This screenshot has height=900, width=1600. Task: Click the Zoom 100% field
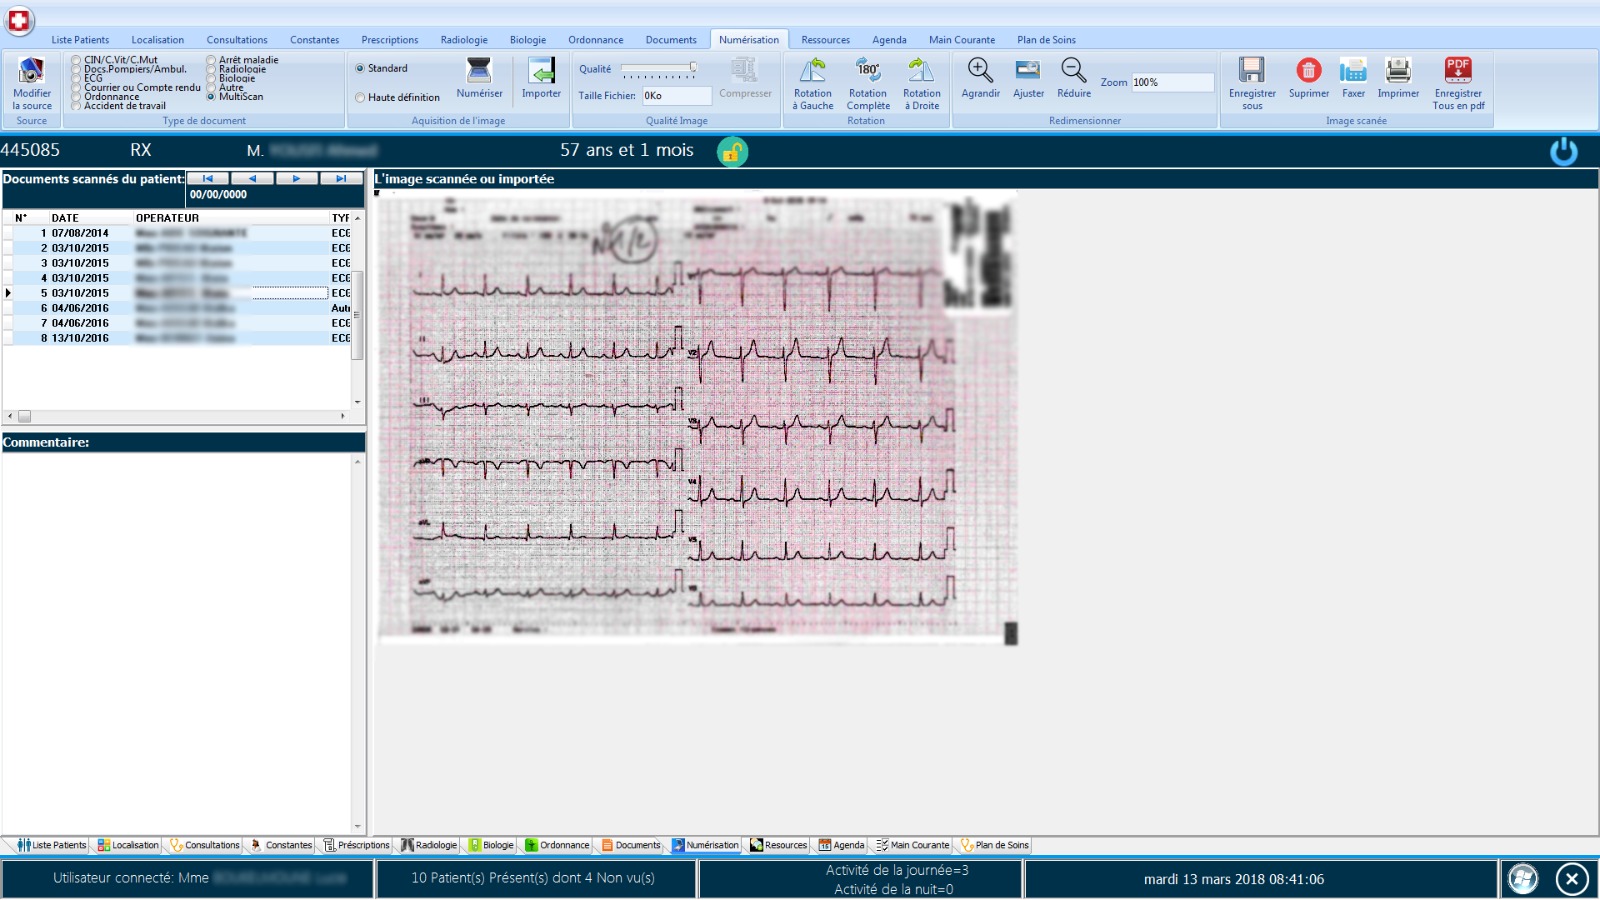(x=1172, y=83)
